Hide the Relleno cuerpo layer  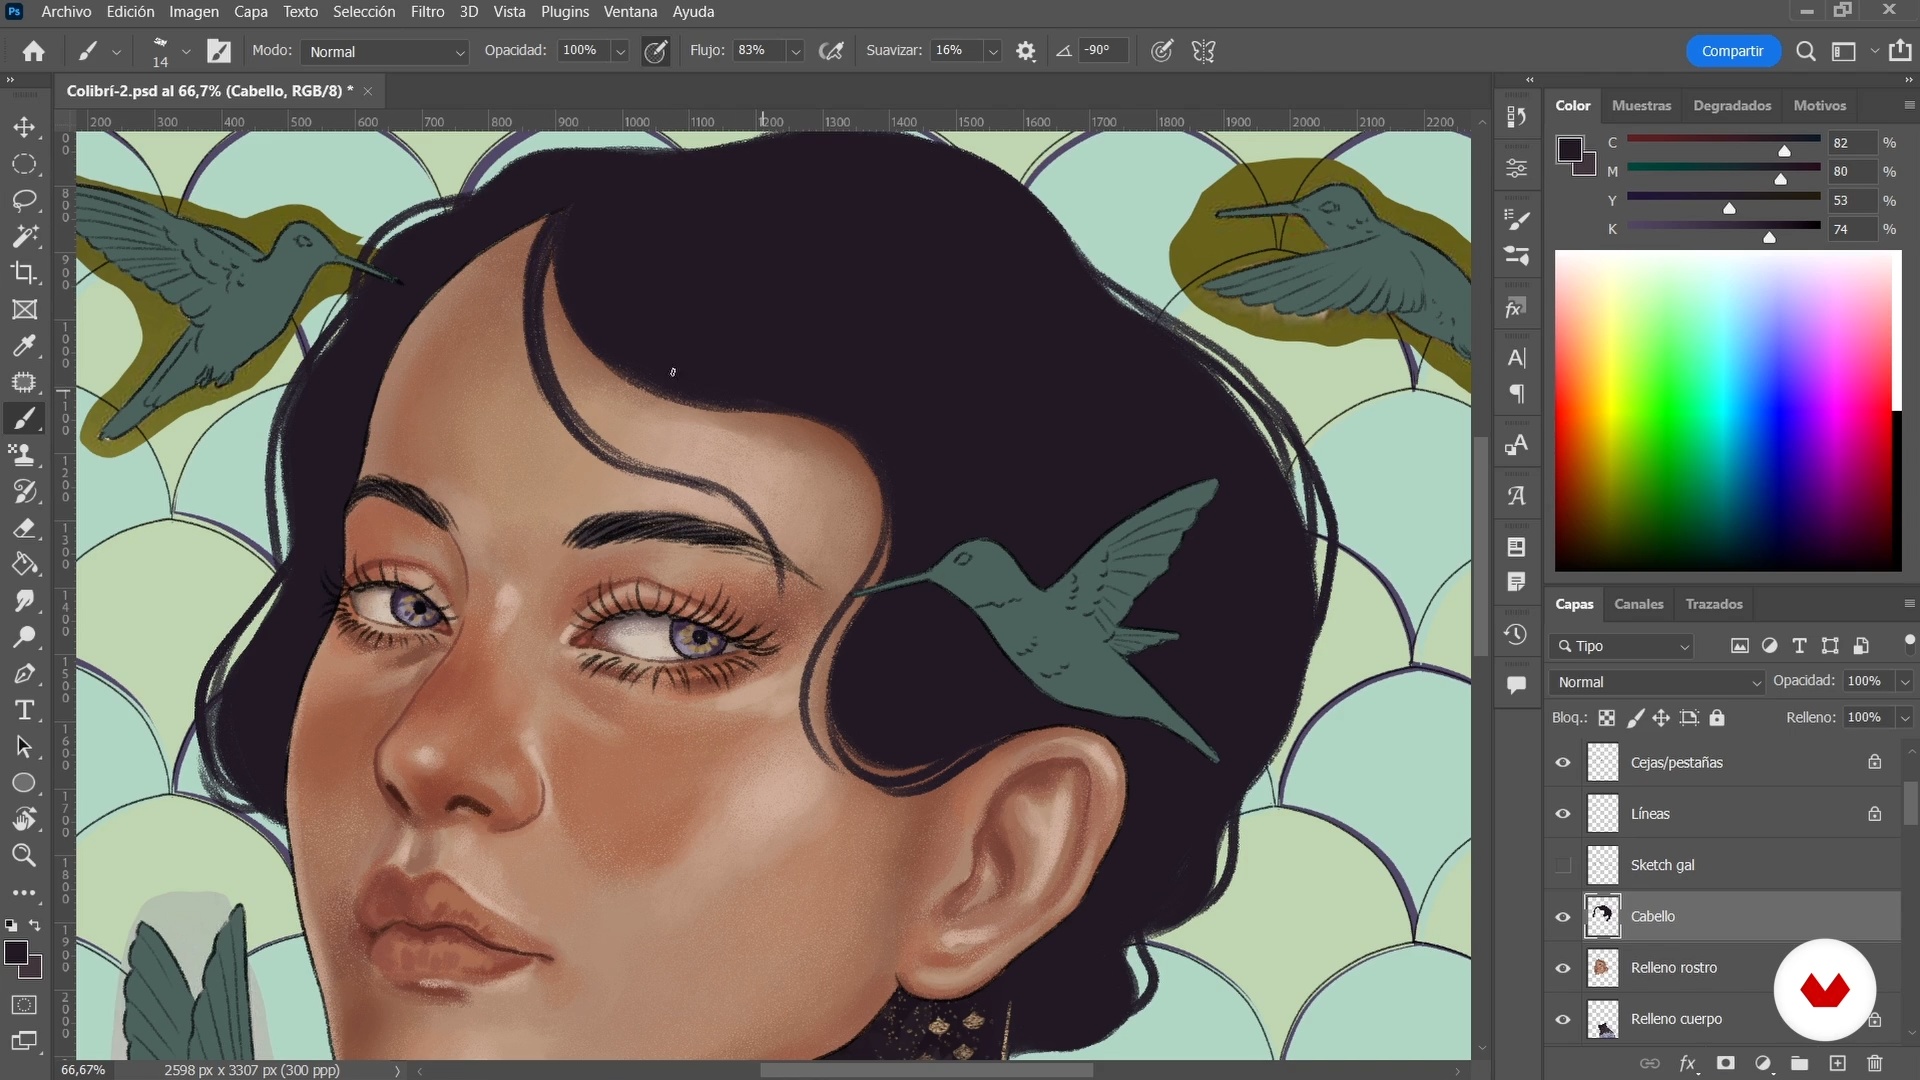coord(1563,1019)
